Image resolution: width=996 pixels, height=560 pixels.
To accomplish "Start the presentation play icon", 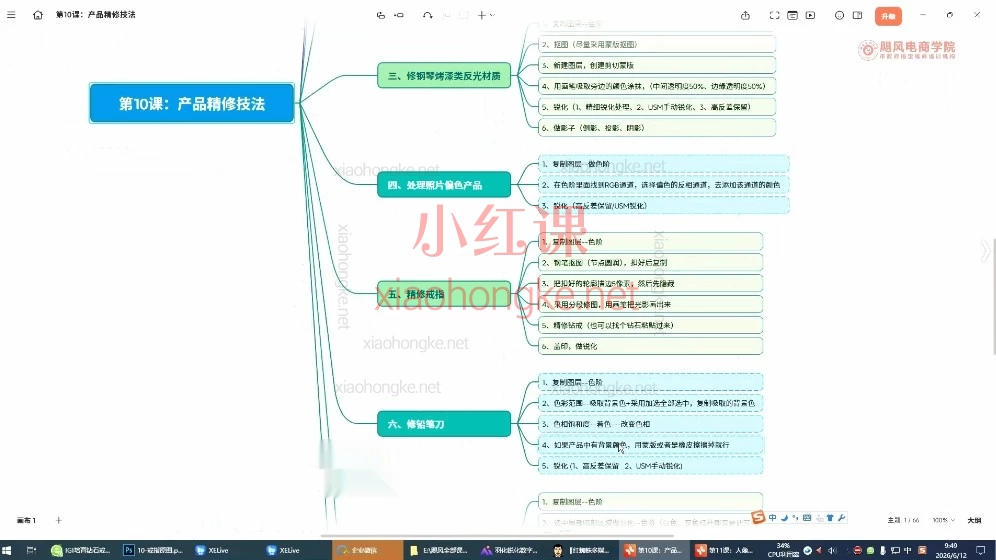I will click(x=811, y=15).
